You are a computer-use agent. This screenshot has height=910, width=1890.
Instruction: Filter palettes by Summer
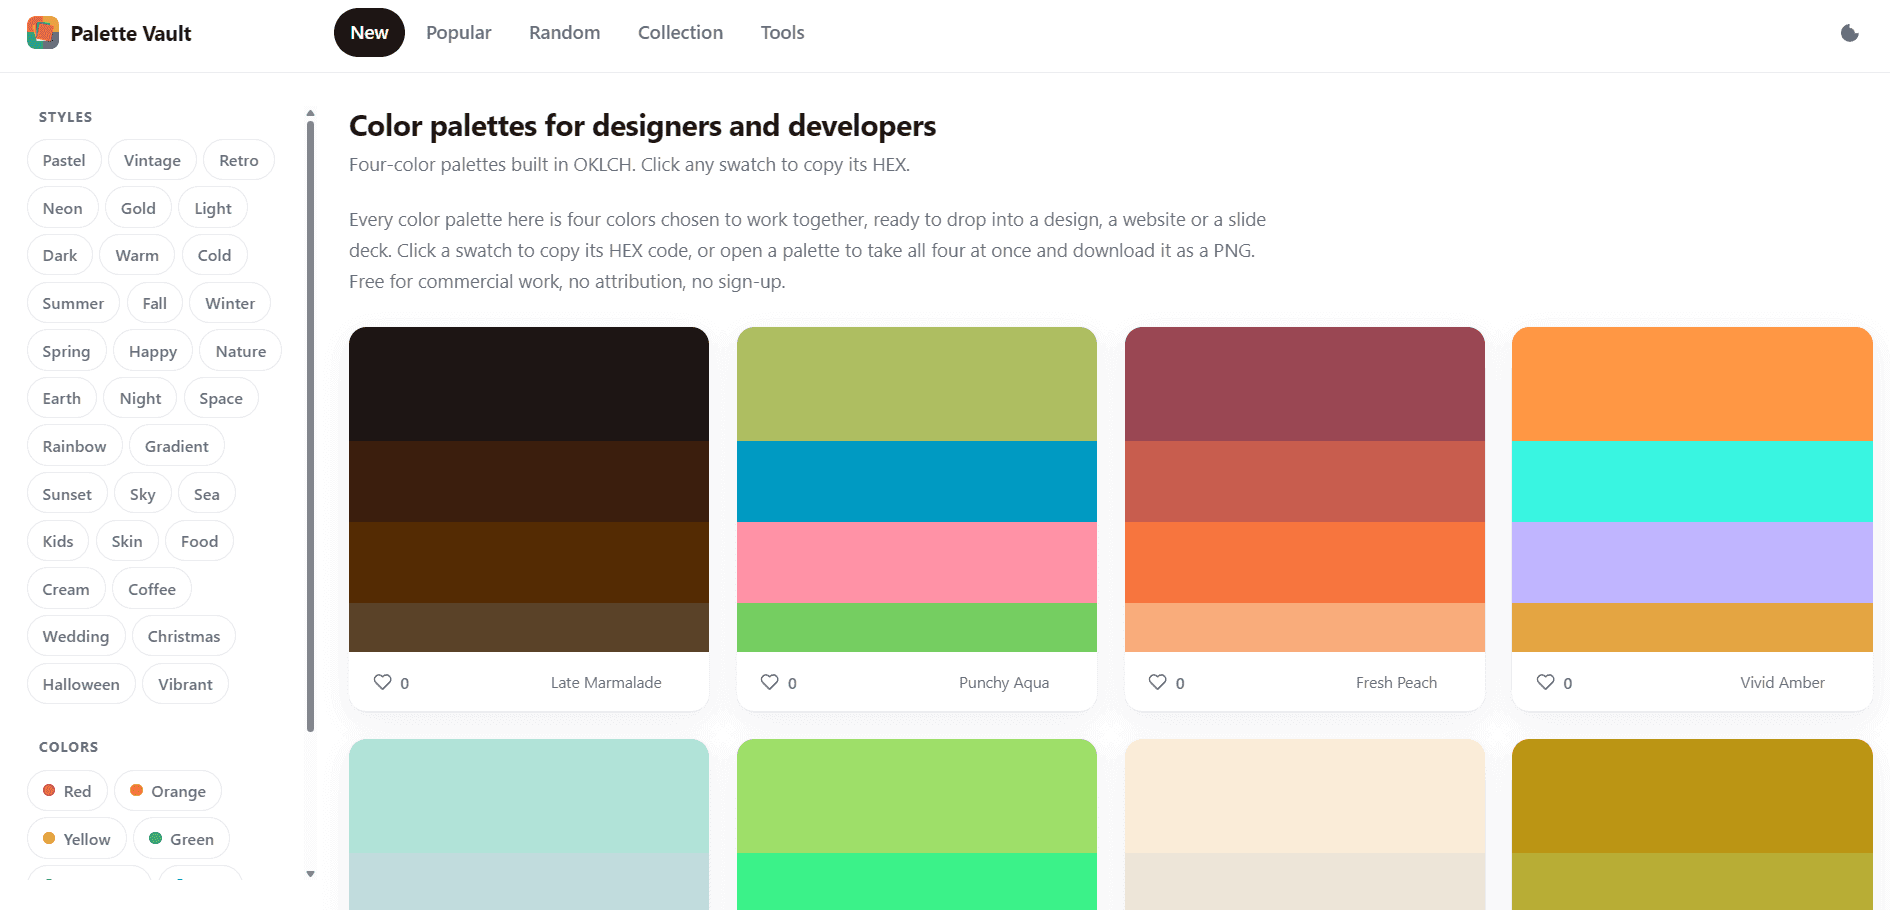point(73,303)
